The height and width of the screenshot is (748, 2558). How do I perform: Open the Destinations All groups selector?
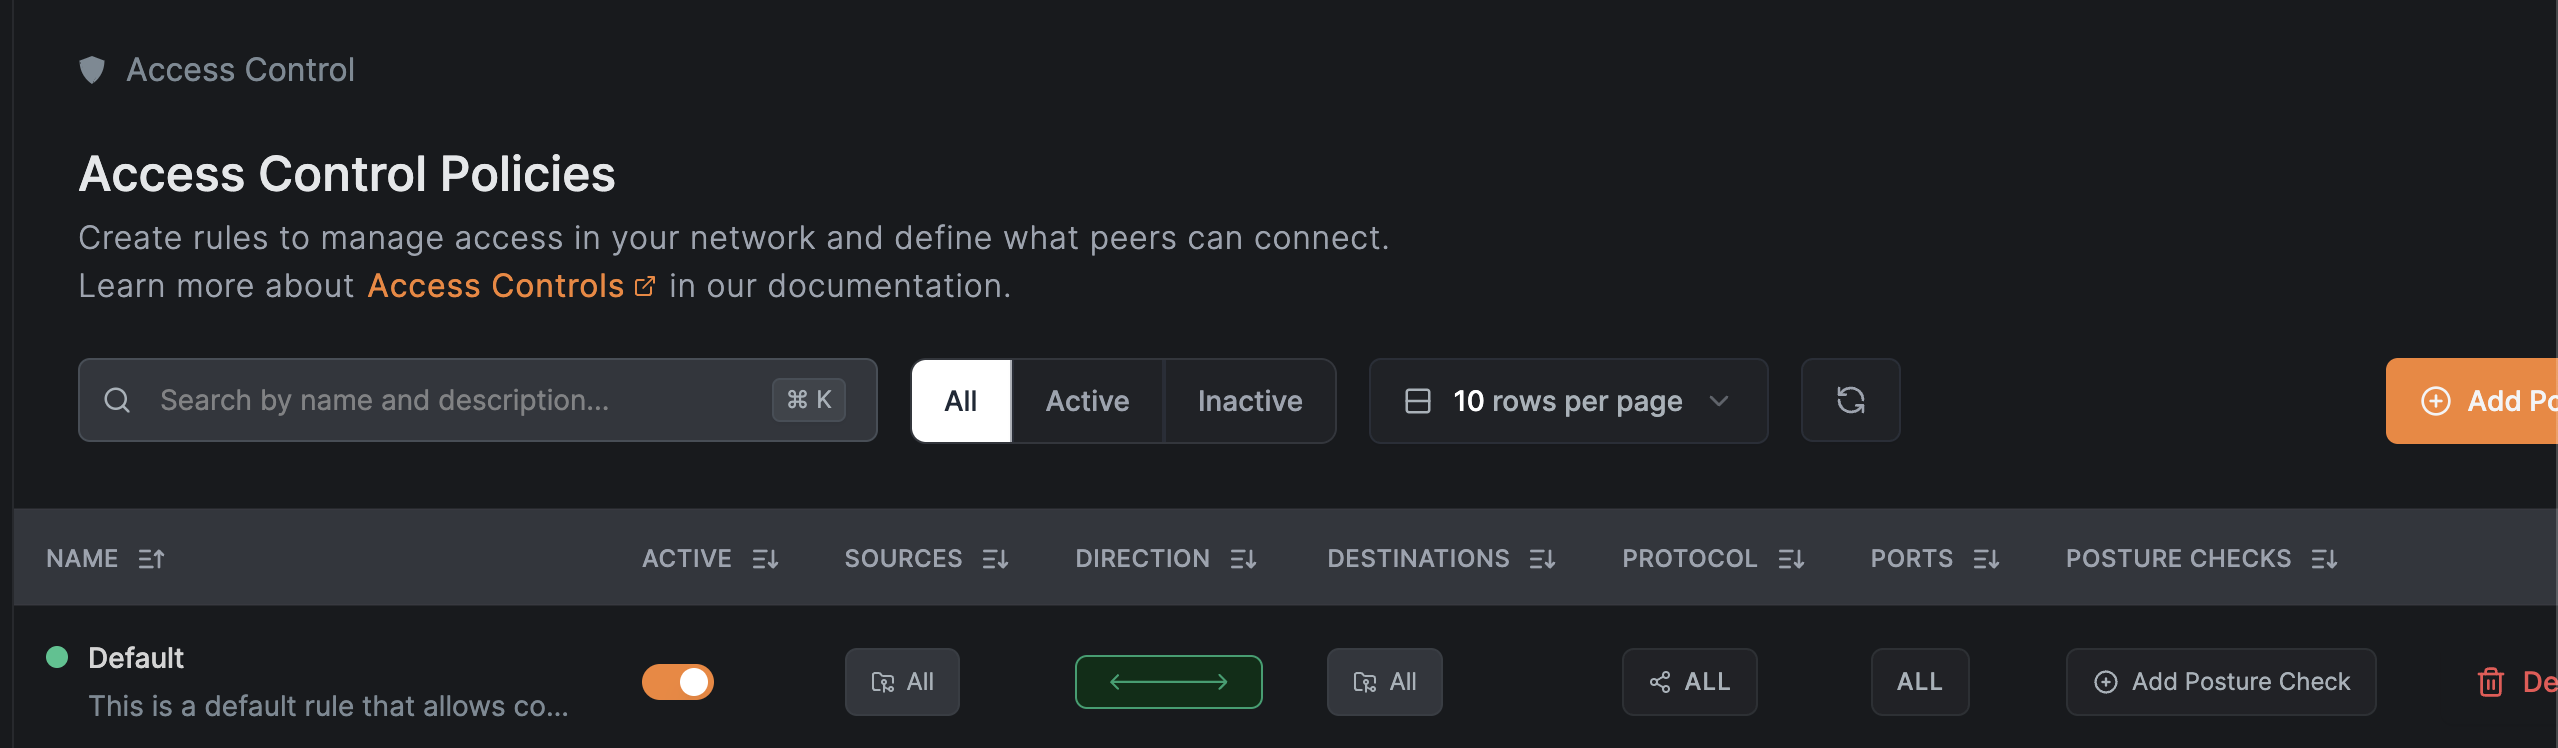[x=1384, y=682]
